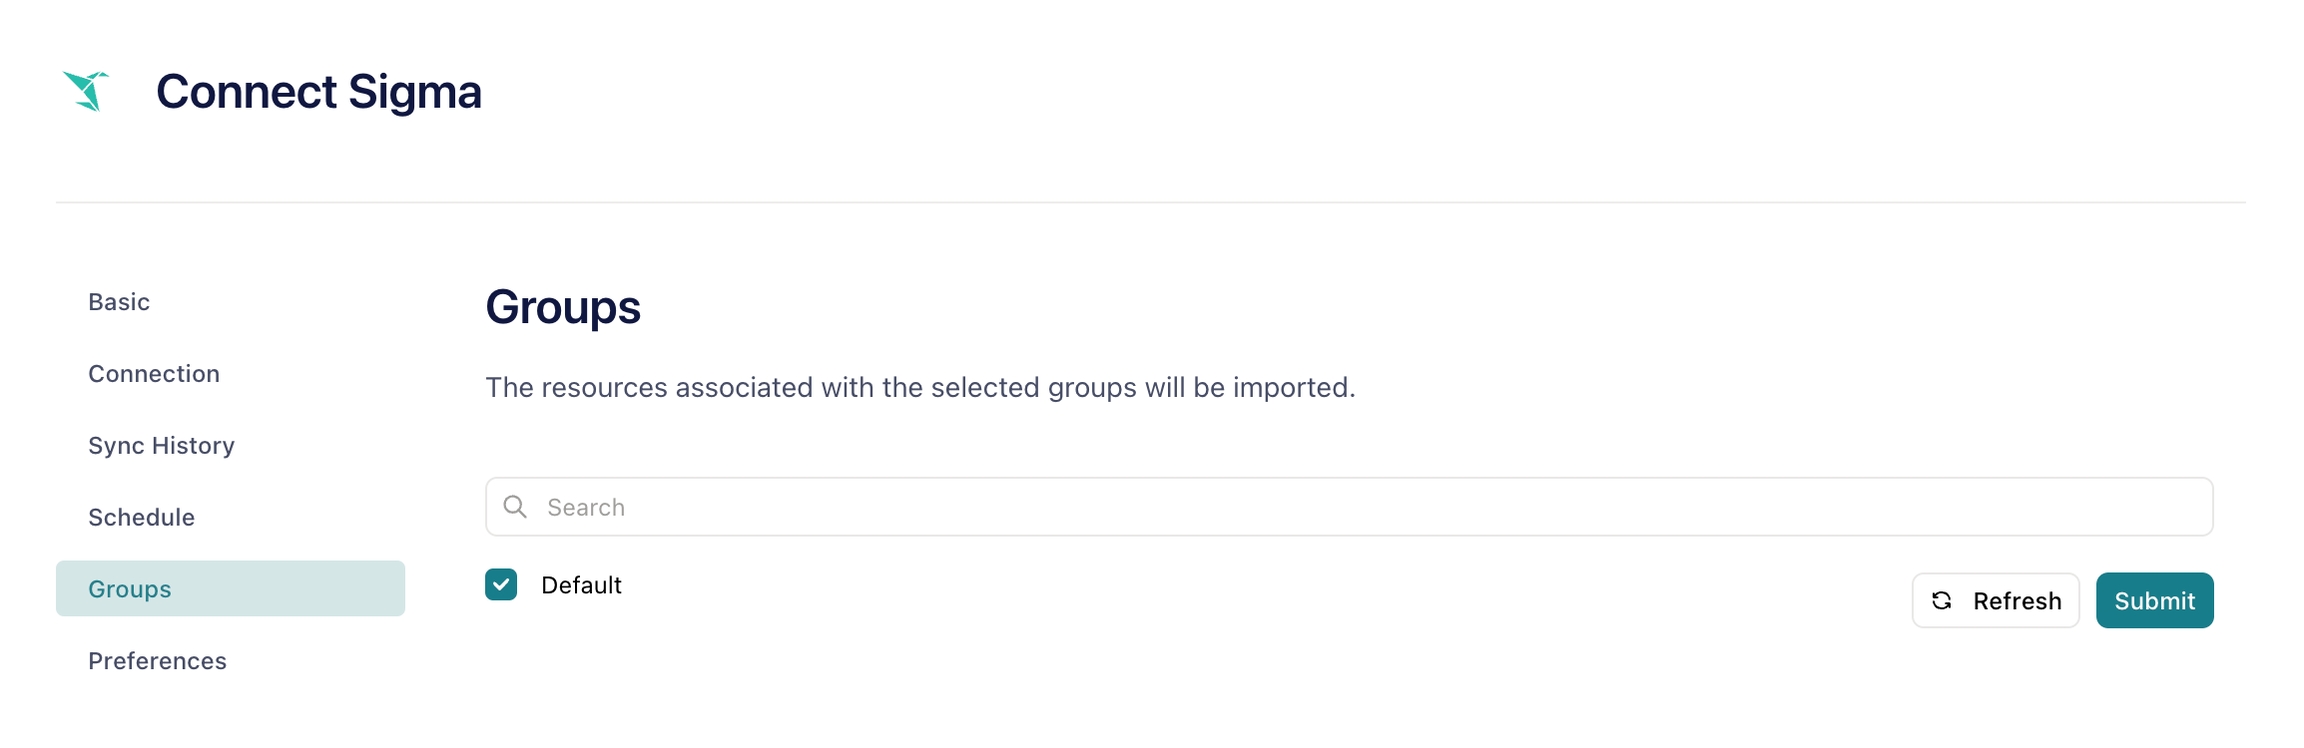Submit the selected groups

click(2154, 600)
